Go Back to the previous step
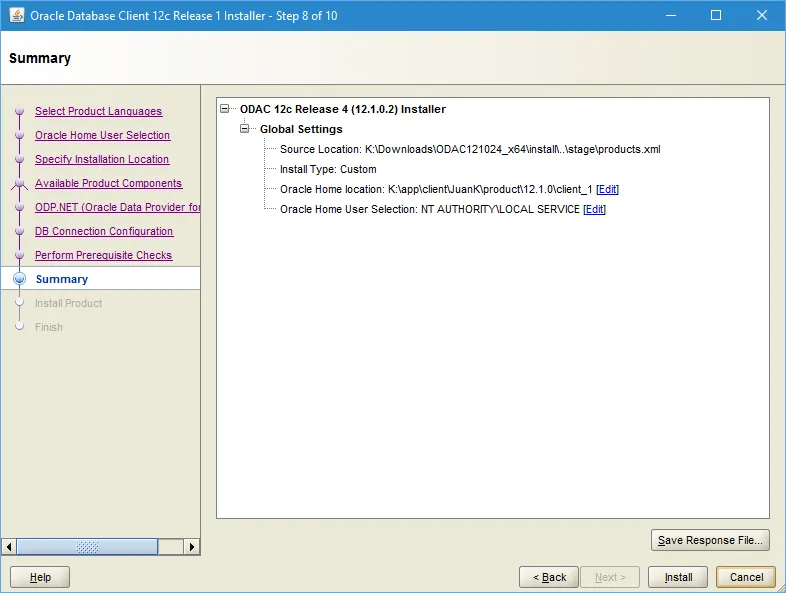This screenshot has width=786, height=593. coord(549,577)
